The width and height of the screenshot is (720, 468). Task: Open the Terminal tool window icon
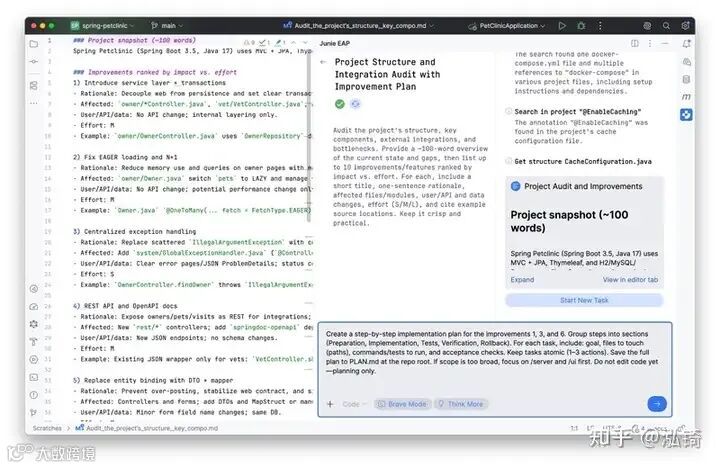34,377
